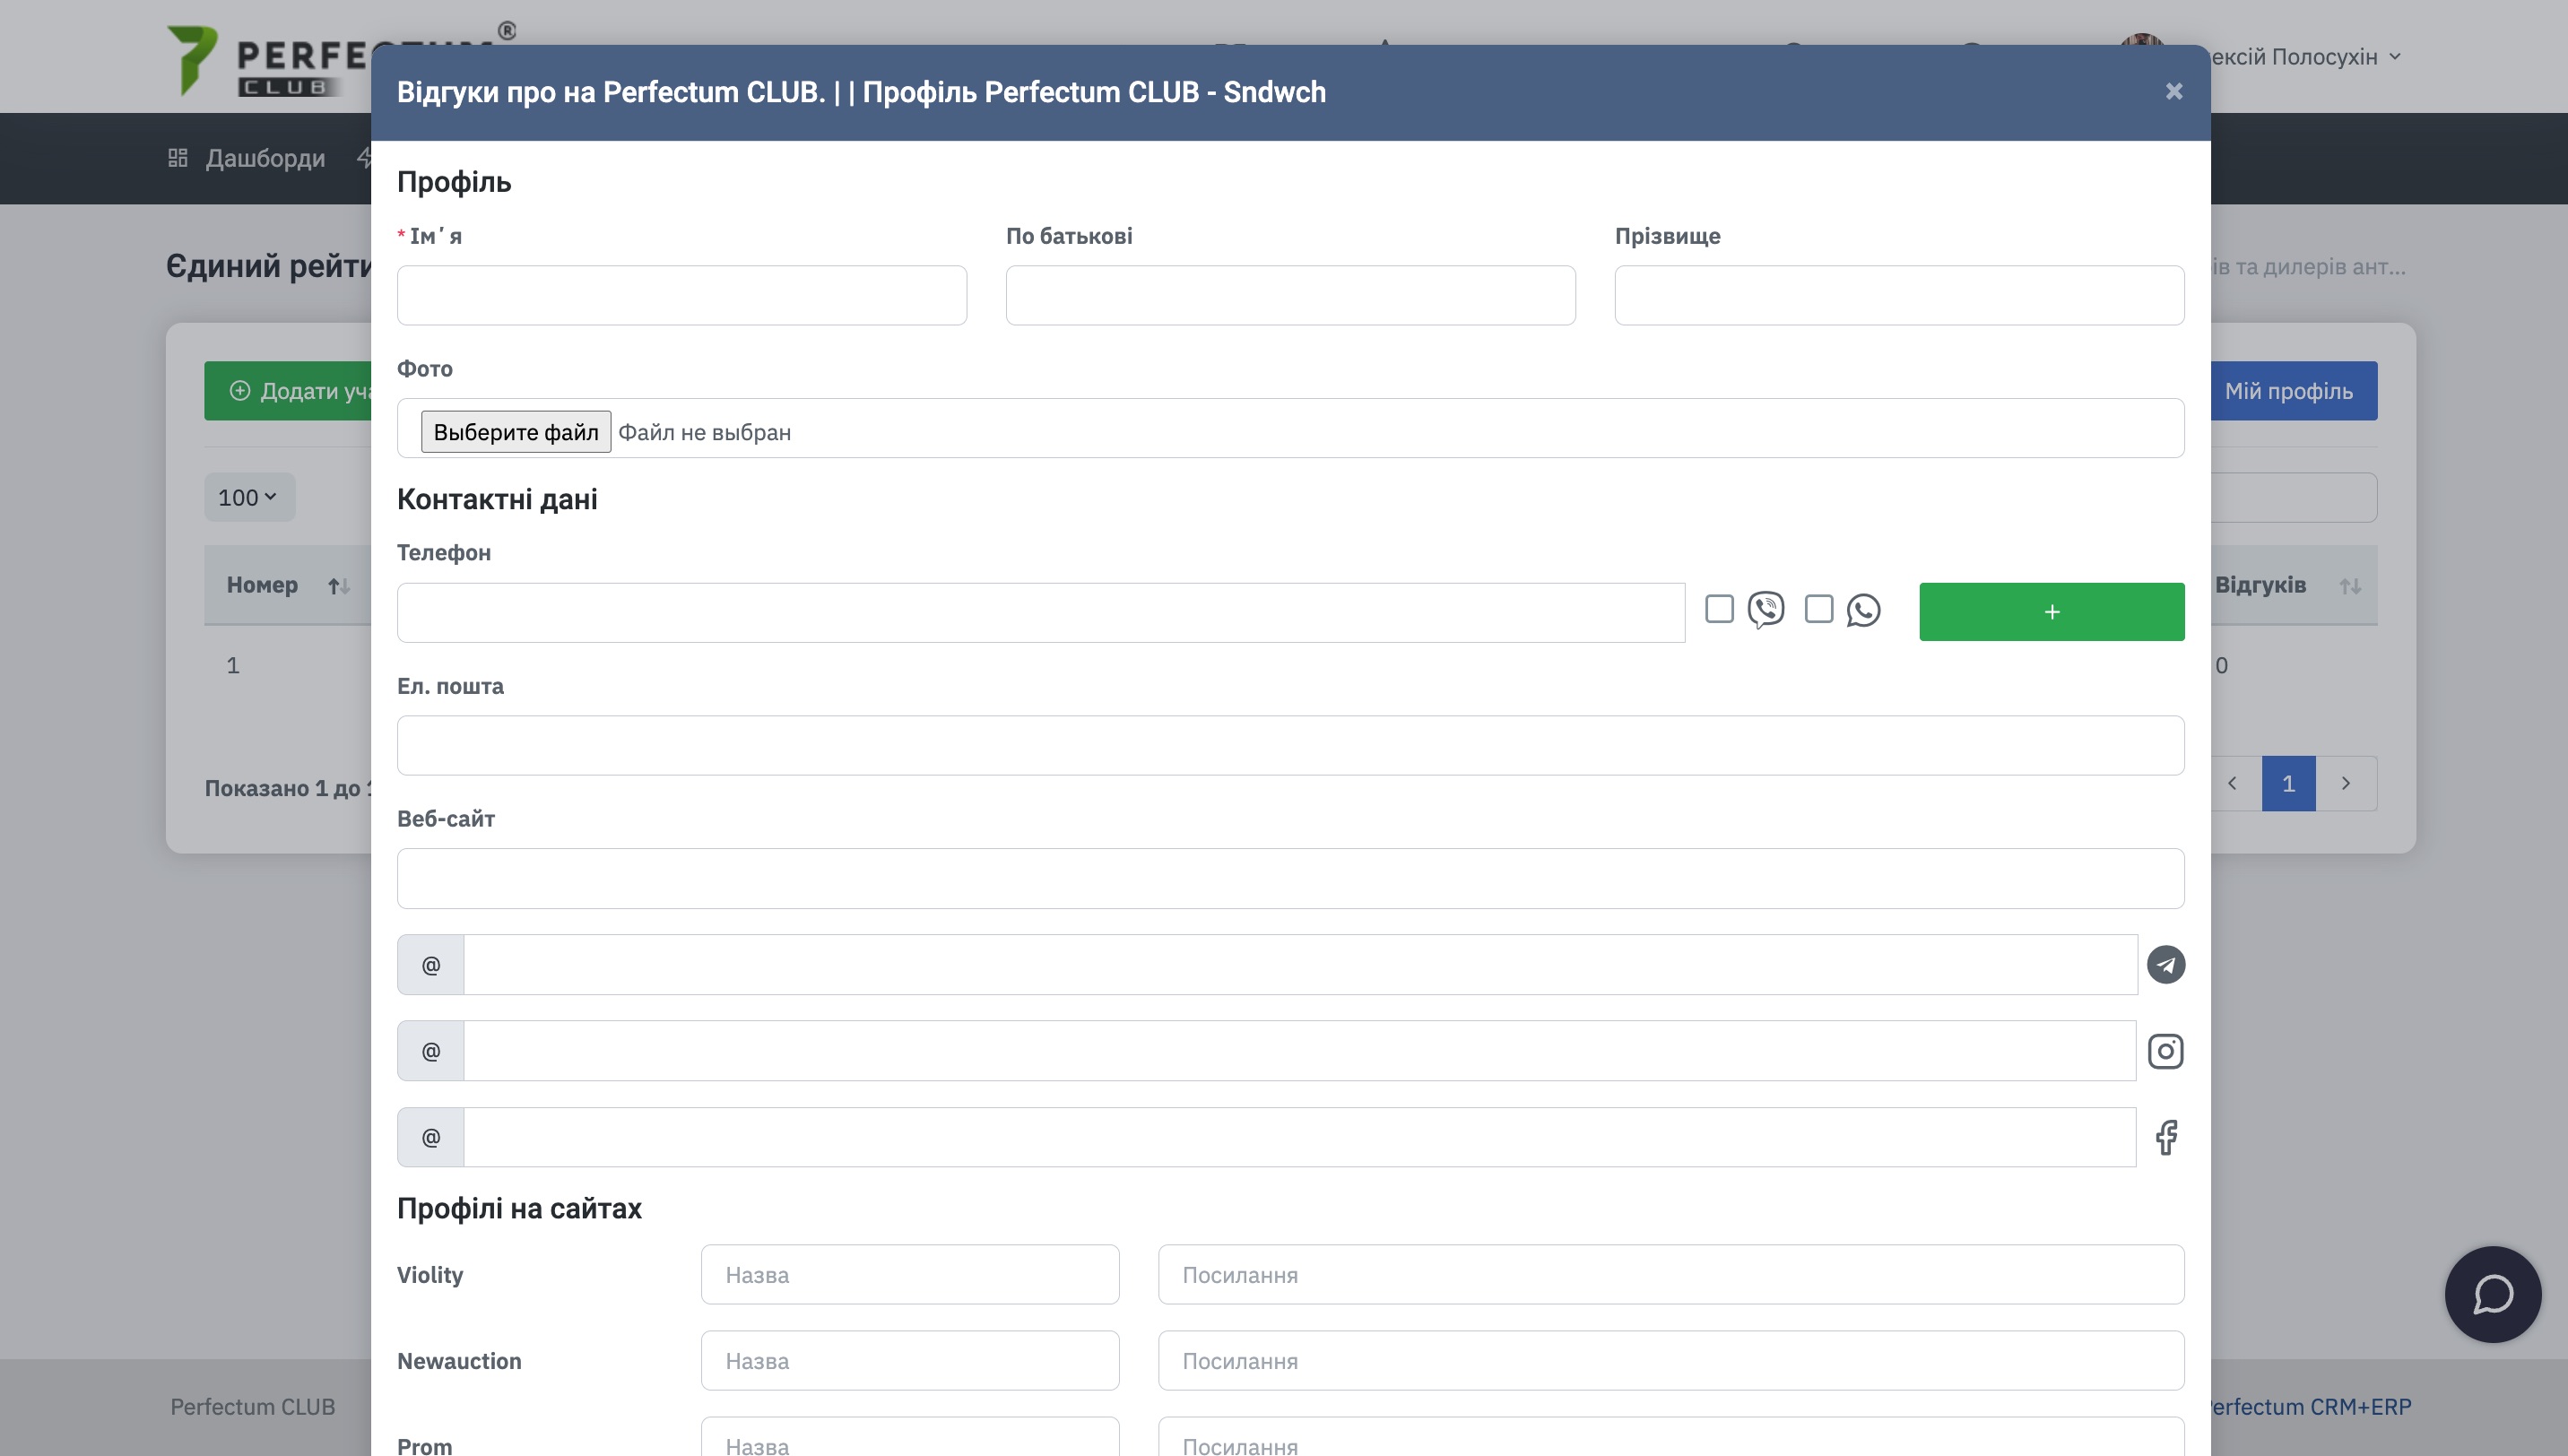Close the profile modal dialog

[x=2173, y=92]
